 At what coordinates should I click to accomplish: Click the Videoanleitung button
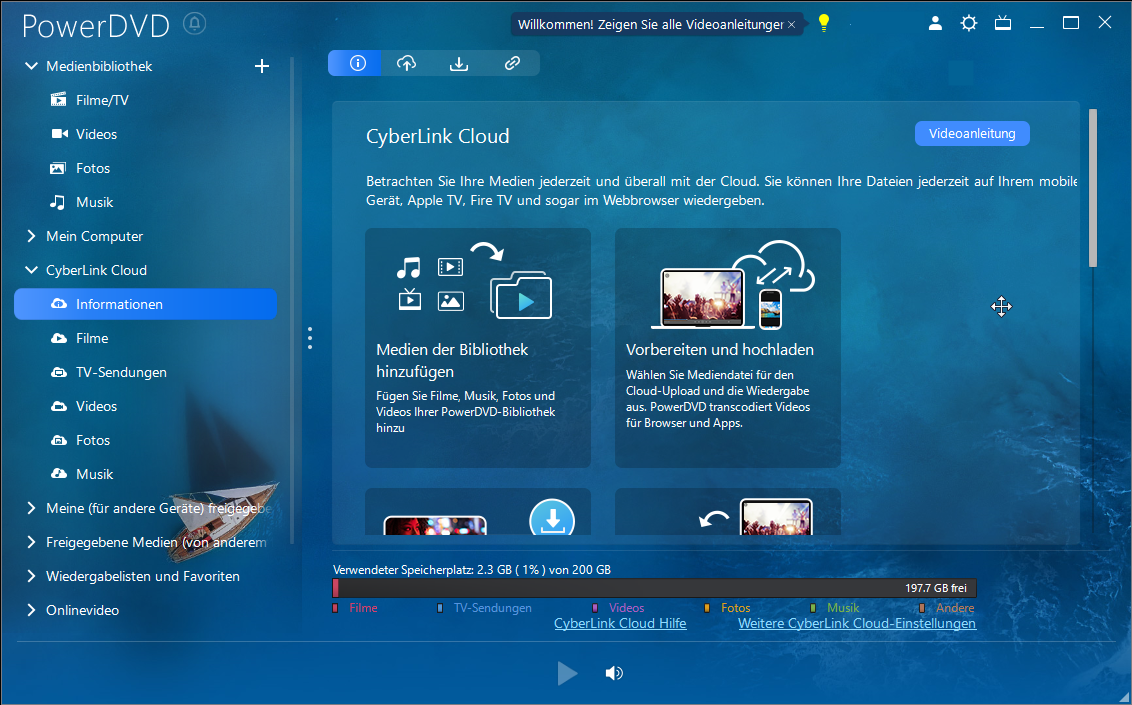[x=972, y=133]
